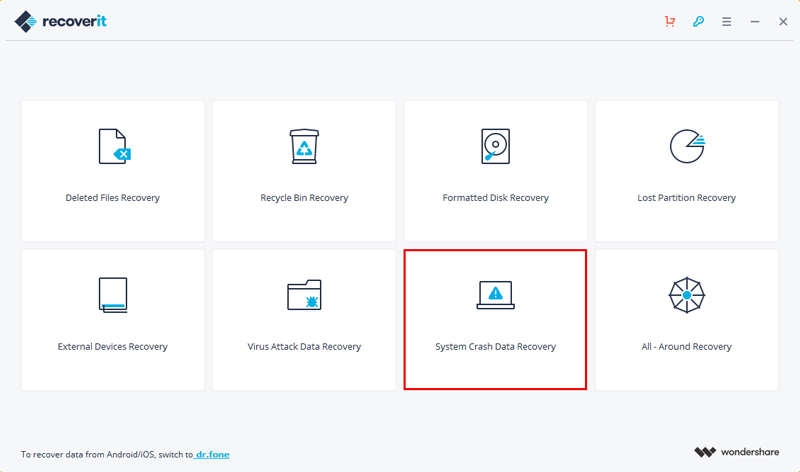Select the Recycle Bin Recovery label

(x=304, y=197)
